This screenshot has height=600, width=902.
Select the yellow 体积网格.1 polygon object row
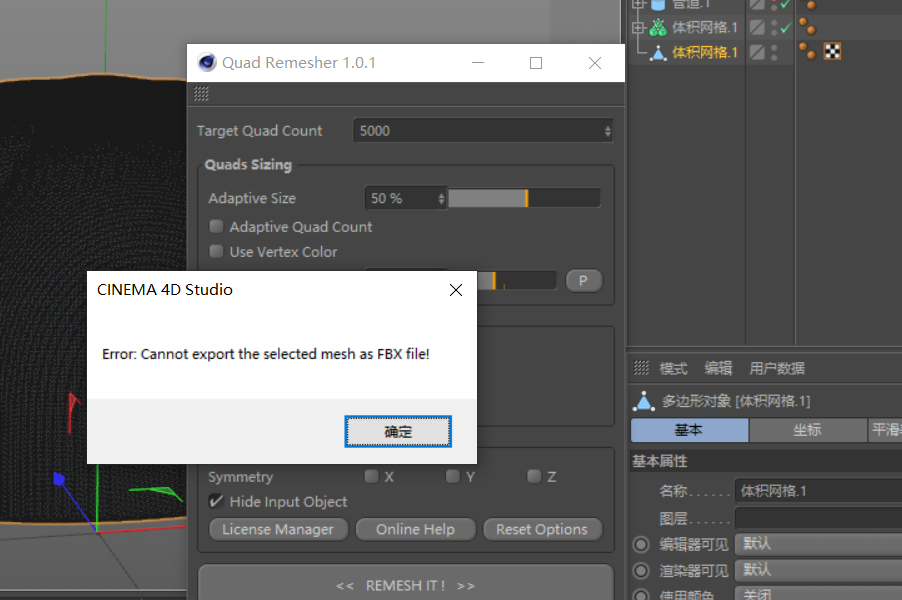coord(704,53)
